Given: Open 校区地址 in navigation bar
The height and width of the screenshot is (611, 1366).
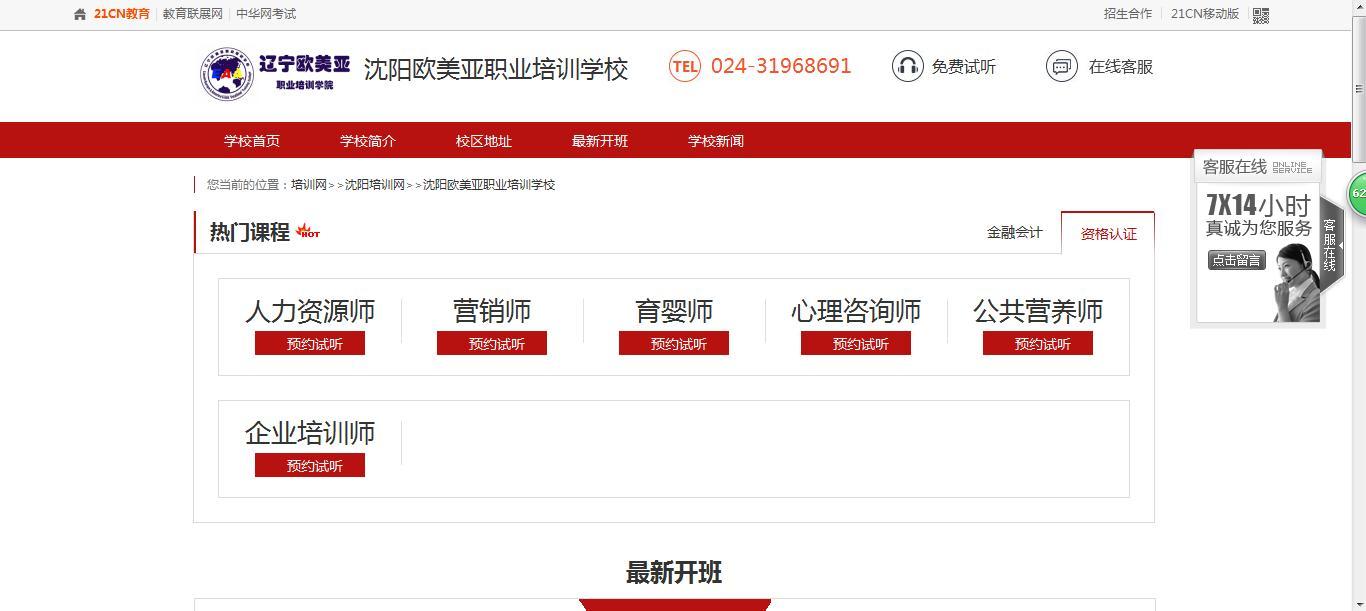Looking at the screenshot, I should pyautogui.click(x=484, y=141).
